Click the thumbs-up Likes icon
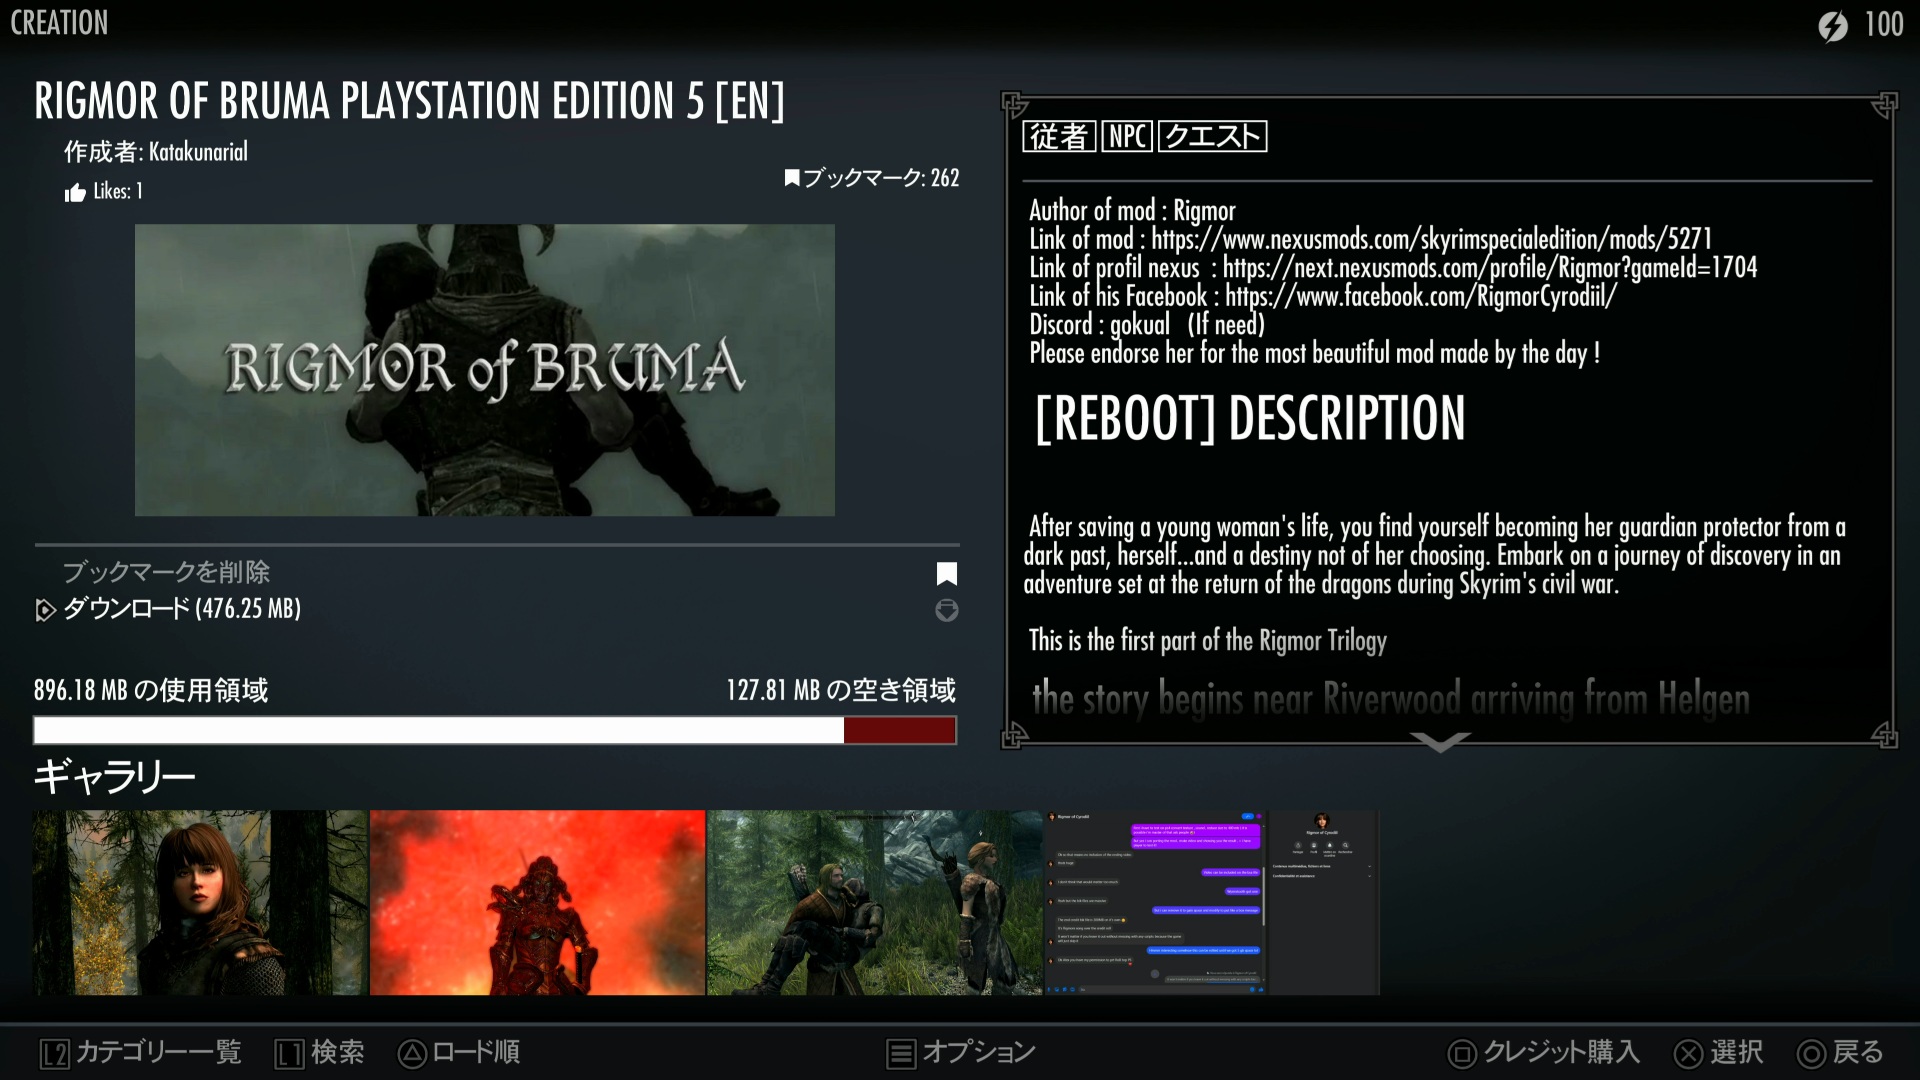Viewport: 1920px width, 1080px height. tap(75, 193)
